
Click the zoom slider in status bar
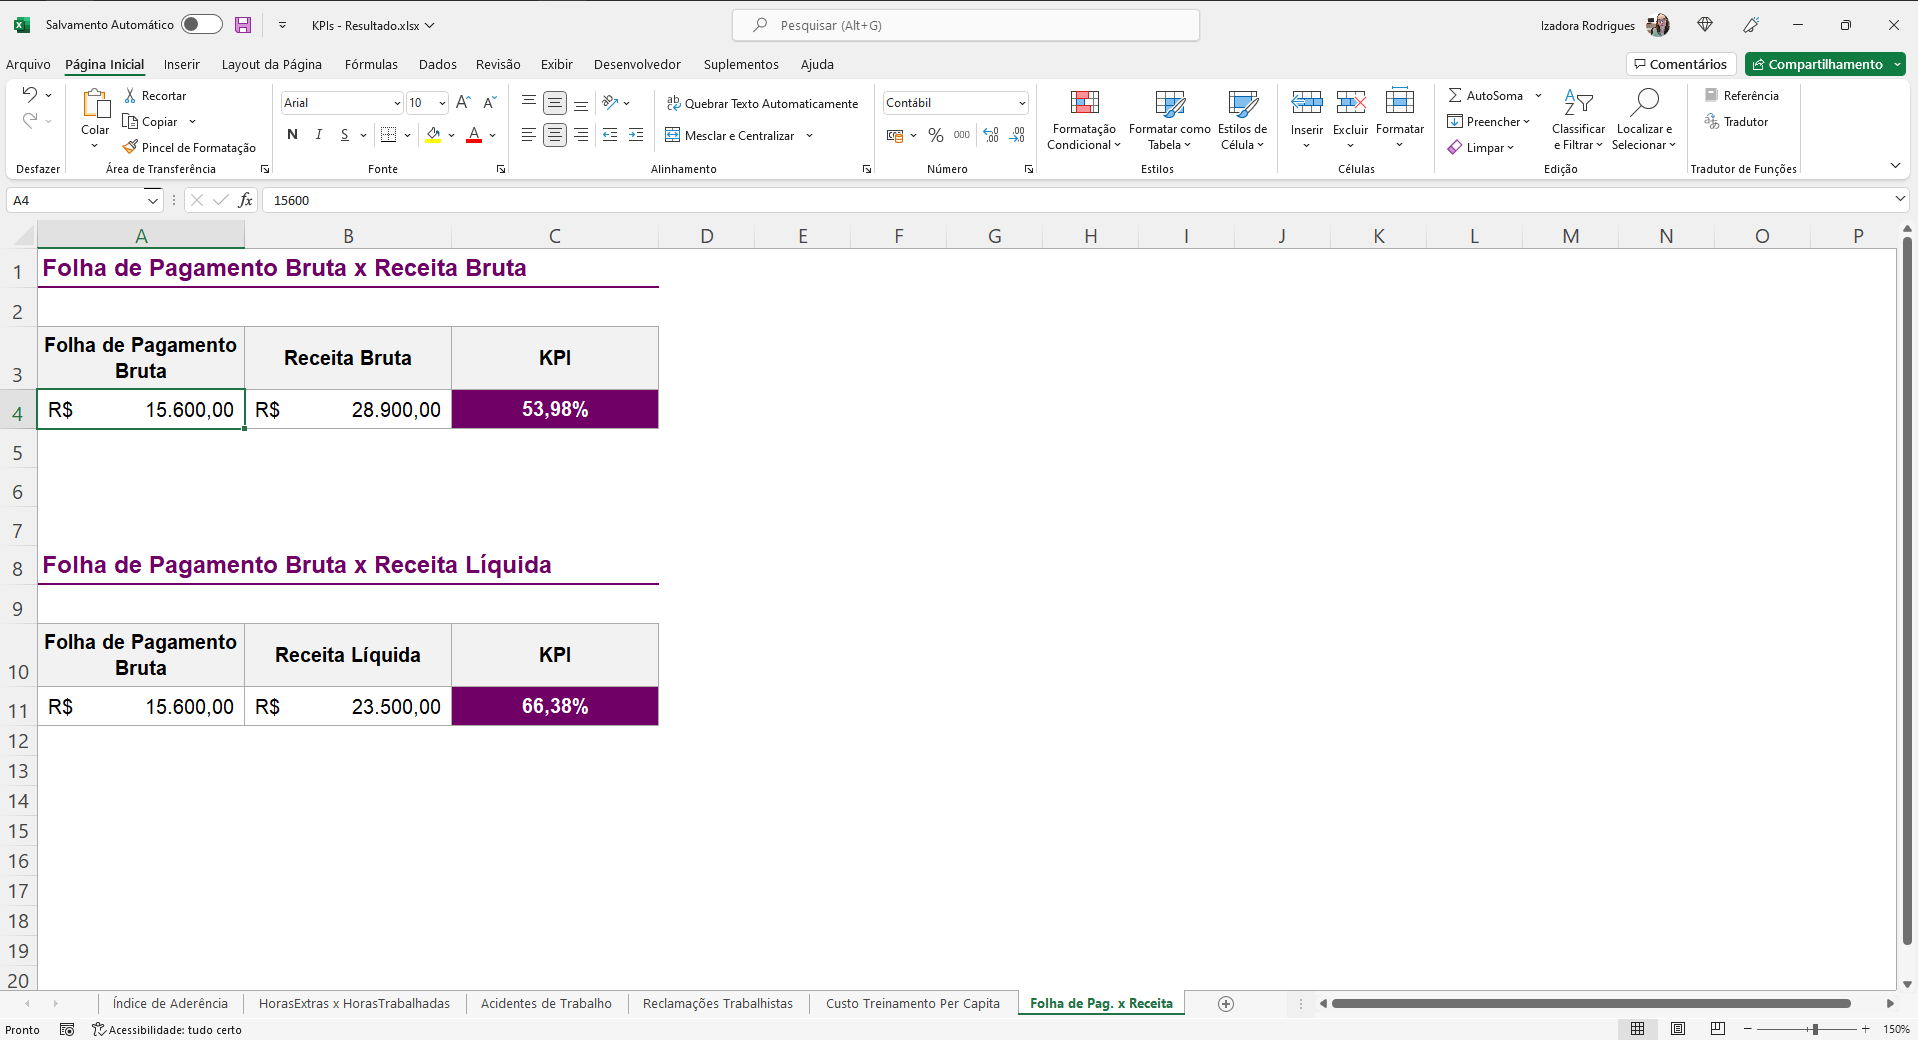point(1814,1029)
